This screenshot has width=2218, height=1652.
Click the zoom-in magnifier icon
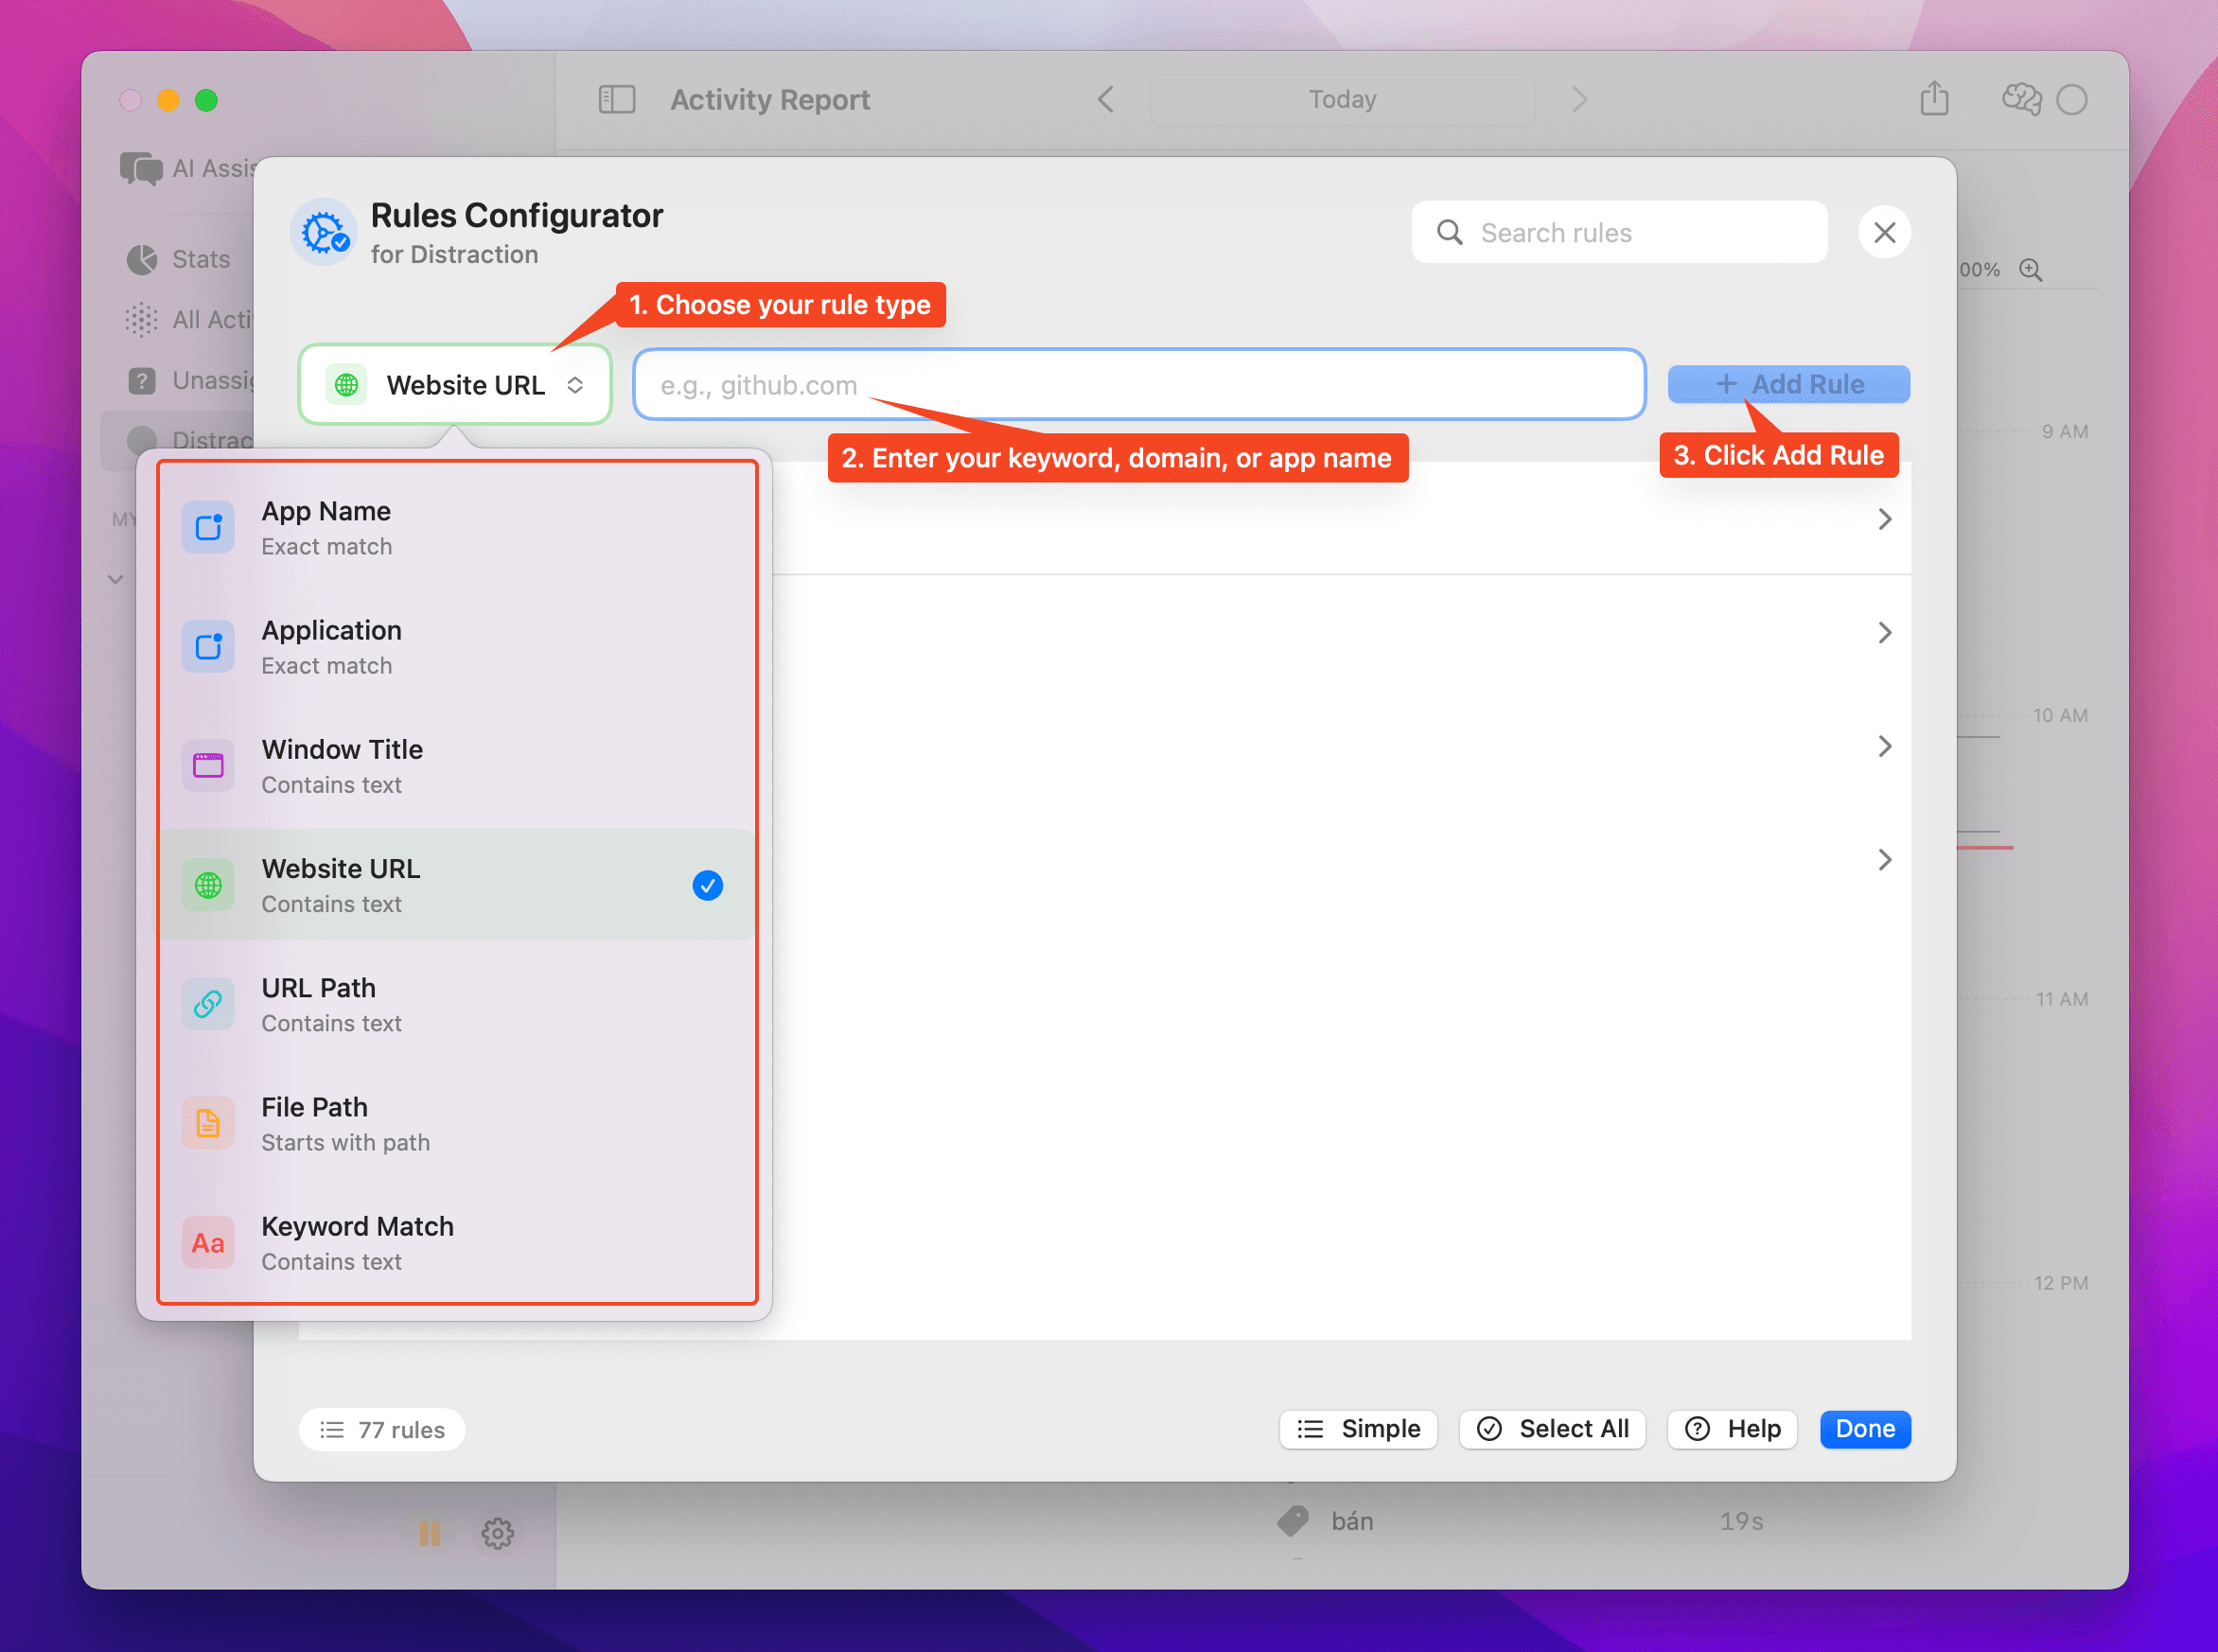(x=2030, y=270)
